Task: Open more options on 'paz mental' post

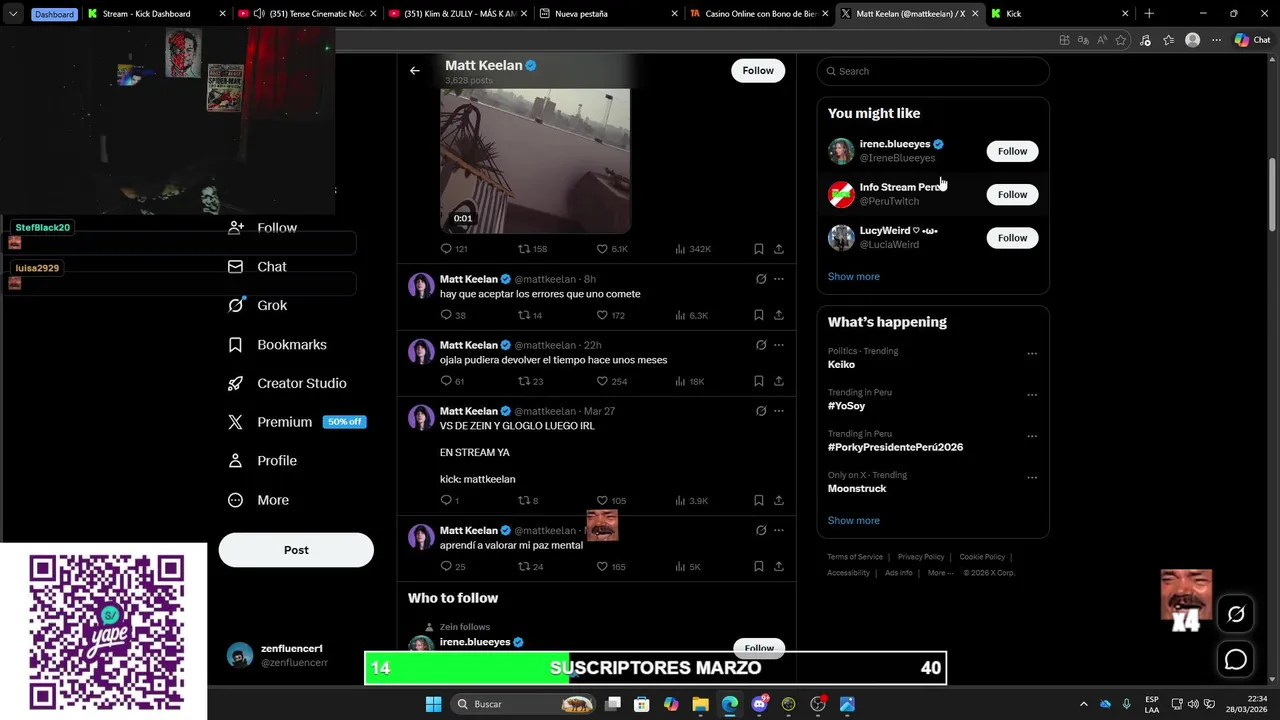Action: coord(779,530)
